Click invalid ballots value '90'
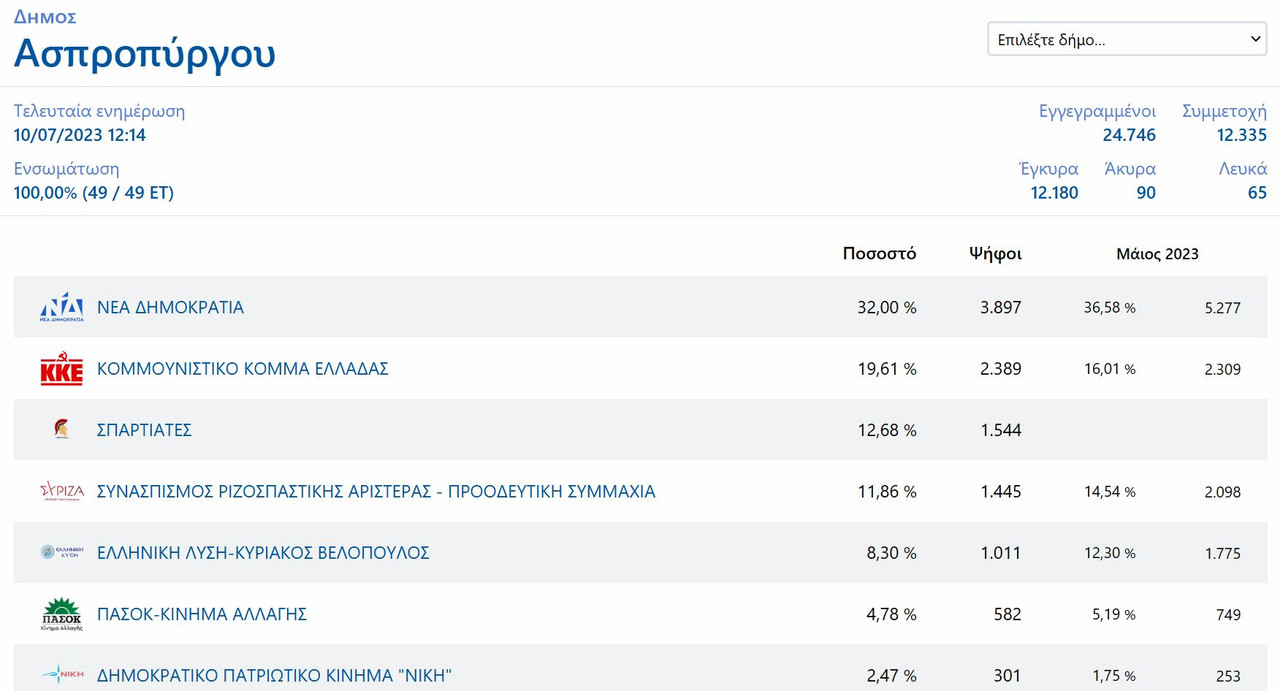This screenshot has width=1280, height=691. (x=1146, y=193)
